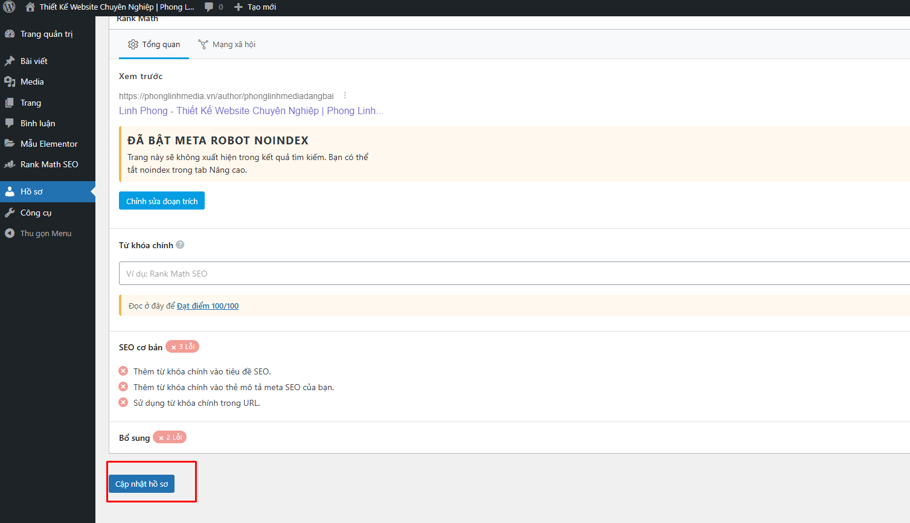Image resolution: width=910 pixels, height=523 pixels.
Task: Click the Mẫu Elementor folder icon
Action: 10,143
